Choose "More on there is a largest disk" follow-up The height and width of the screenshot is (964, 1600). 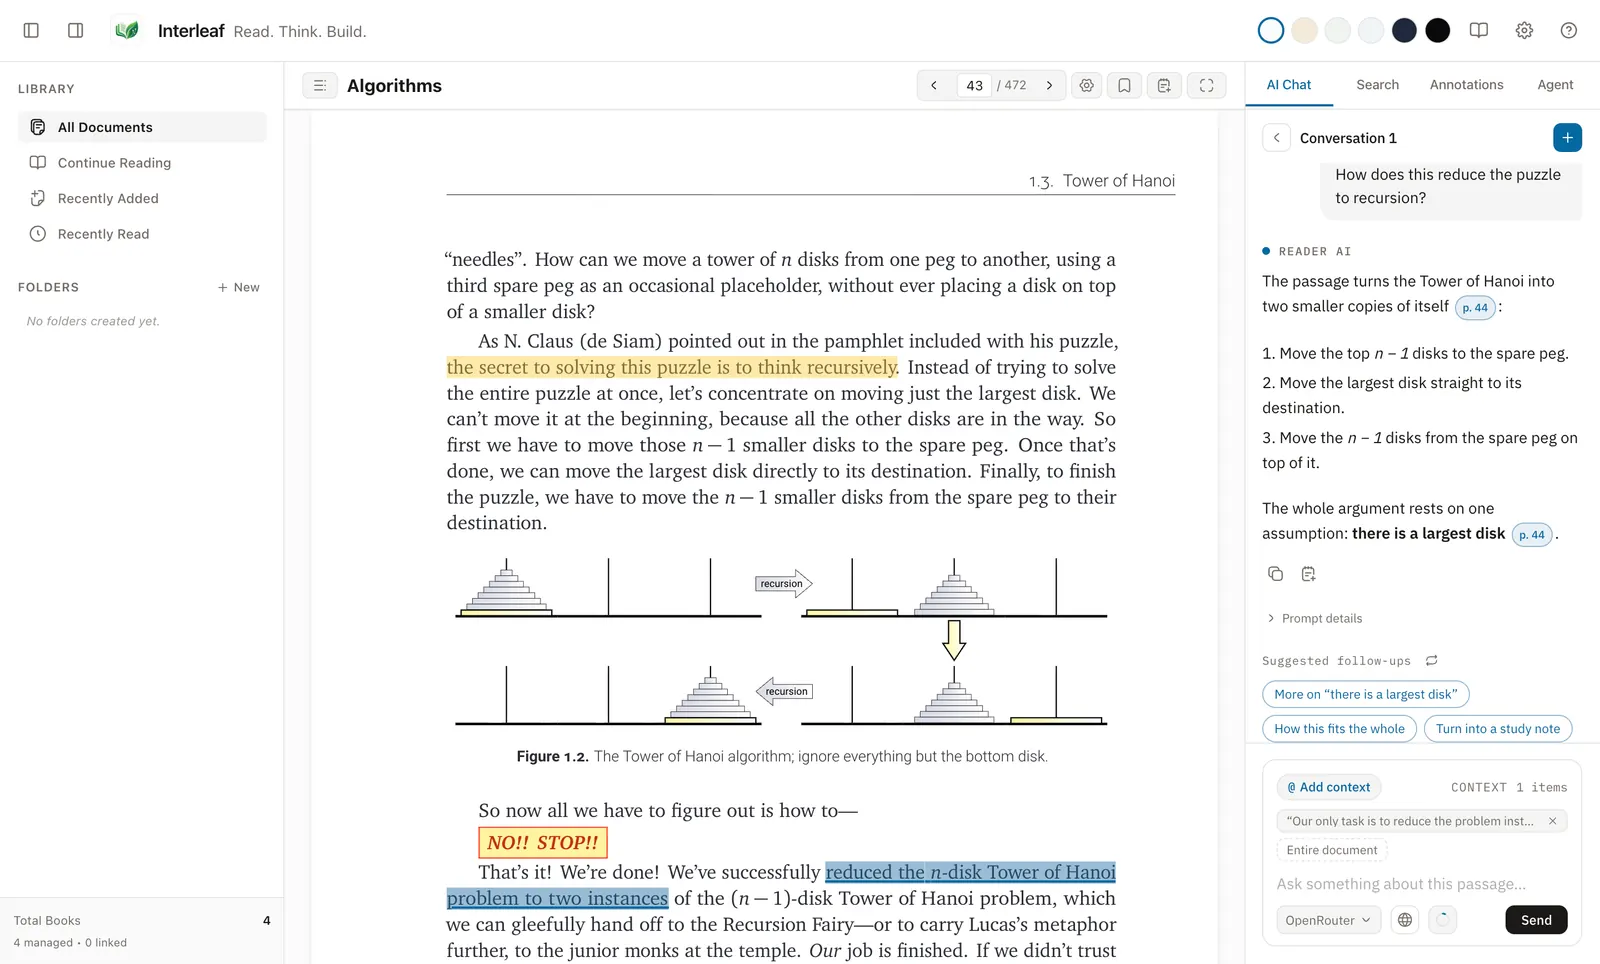tap(1365, 695)
